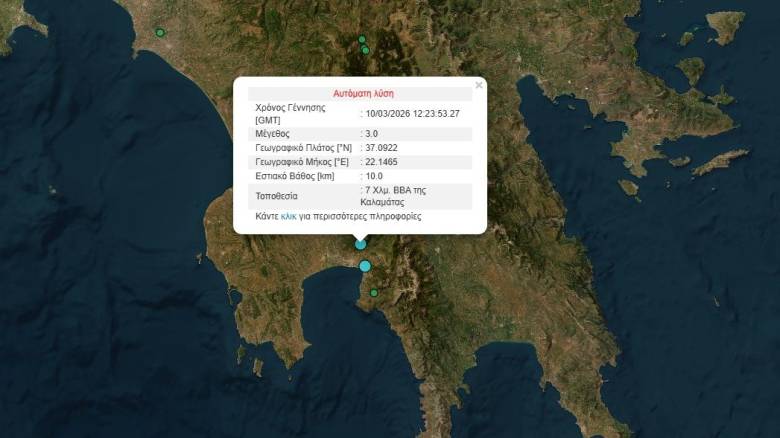This screenshot has height=438, width=780.
Task: Click the Τοποθεσία row label
Action: click(x=276, y=195)
